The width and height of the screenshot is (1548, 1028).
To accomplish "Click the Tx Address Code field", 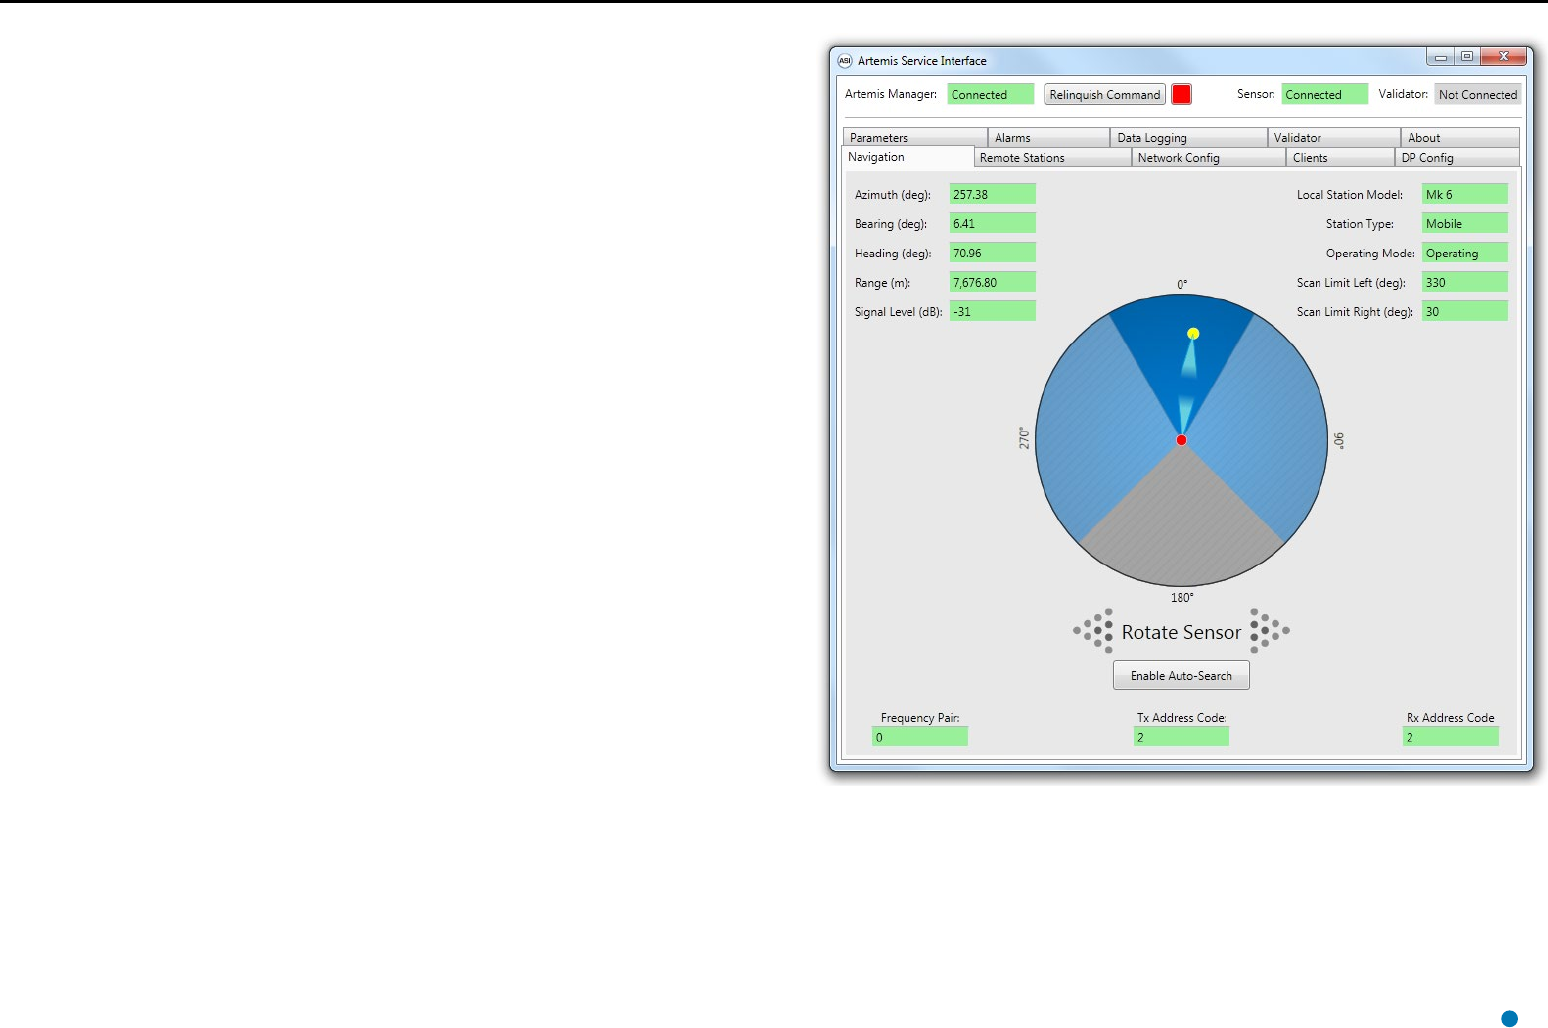I will pyautogui.click(x=1181, y=737).
